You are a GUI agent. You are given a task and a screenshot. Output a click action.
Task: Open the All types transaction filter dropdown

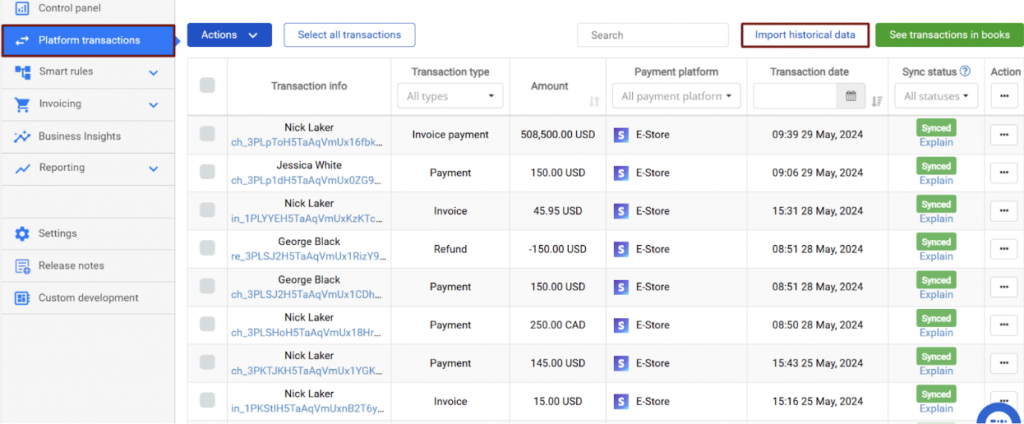451,96
